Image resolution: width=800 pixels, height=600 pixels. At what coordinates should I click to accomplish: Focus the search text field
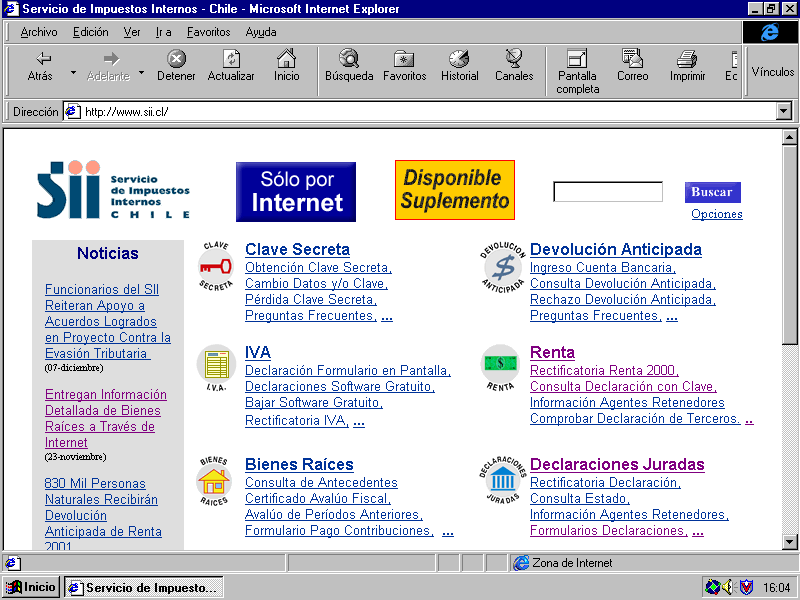pyautogui.click(x=608, y=192)
